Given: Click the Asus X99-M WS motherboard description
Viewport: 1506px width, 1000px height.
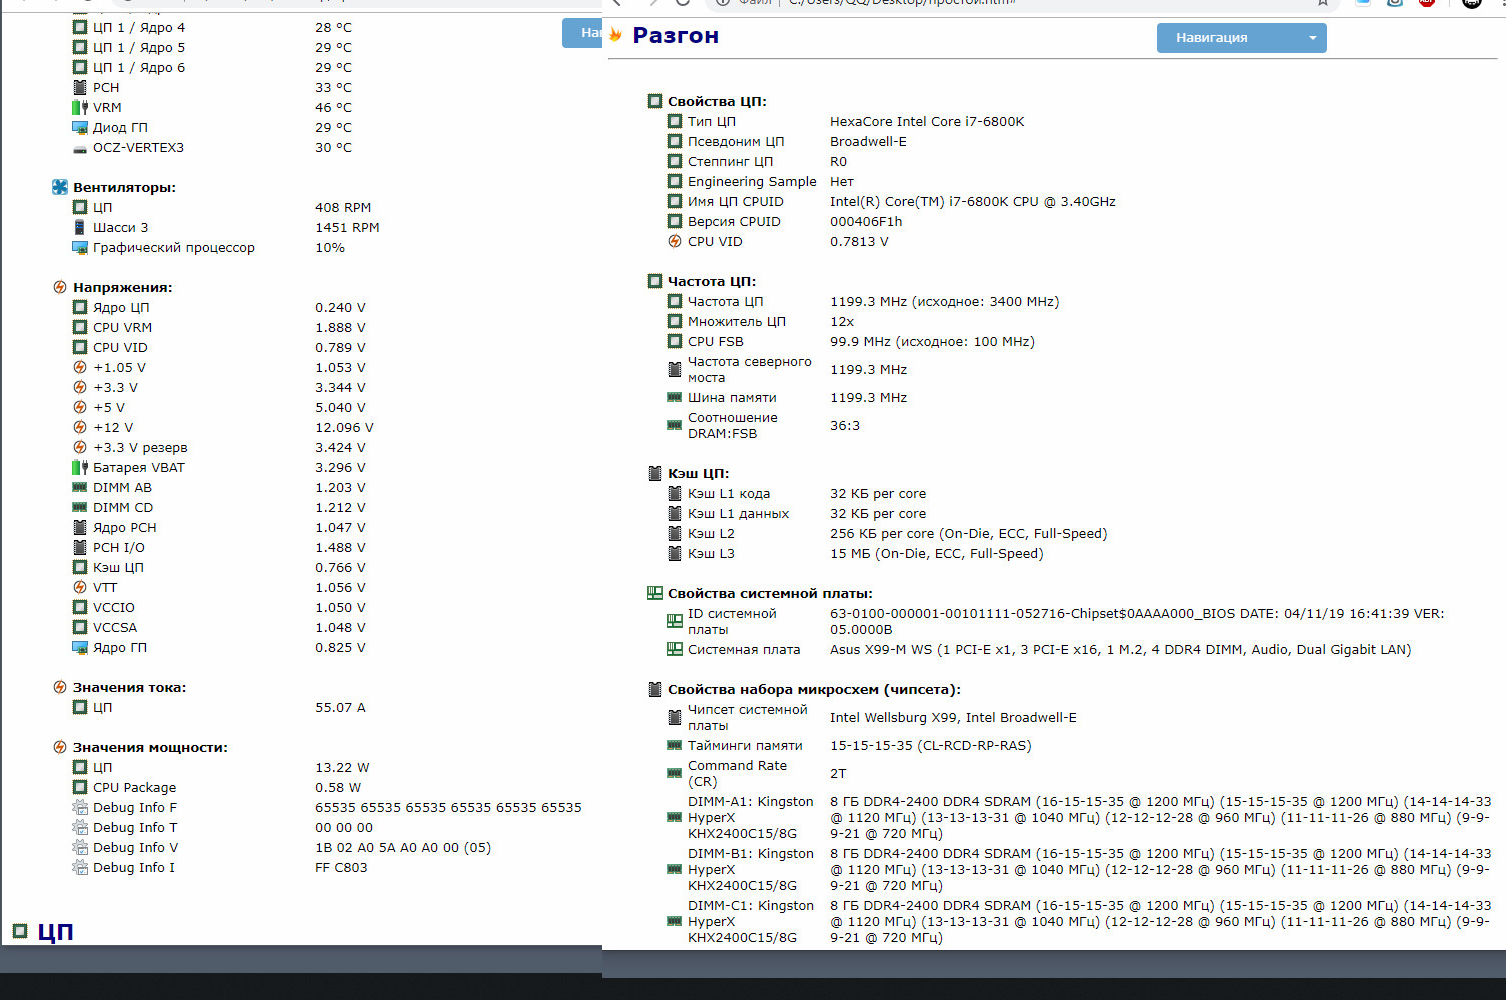Looking at the screenshot, I should click(1120, 649).
